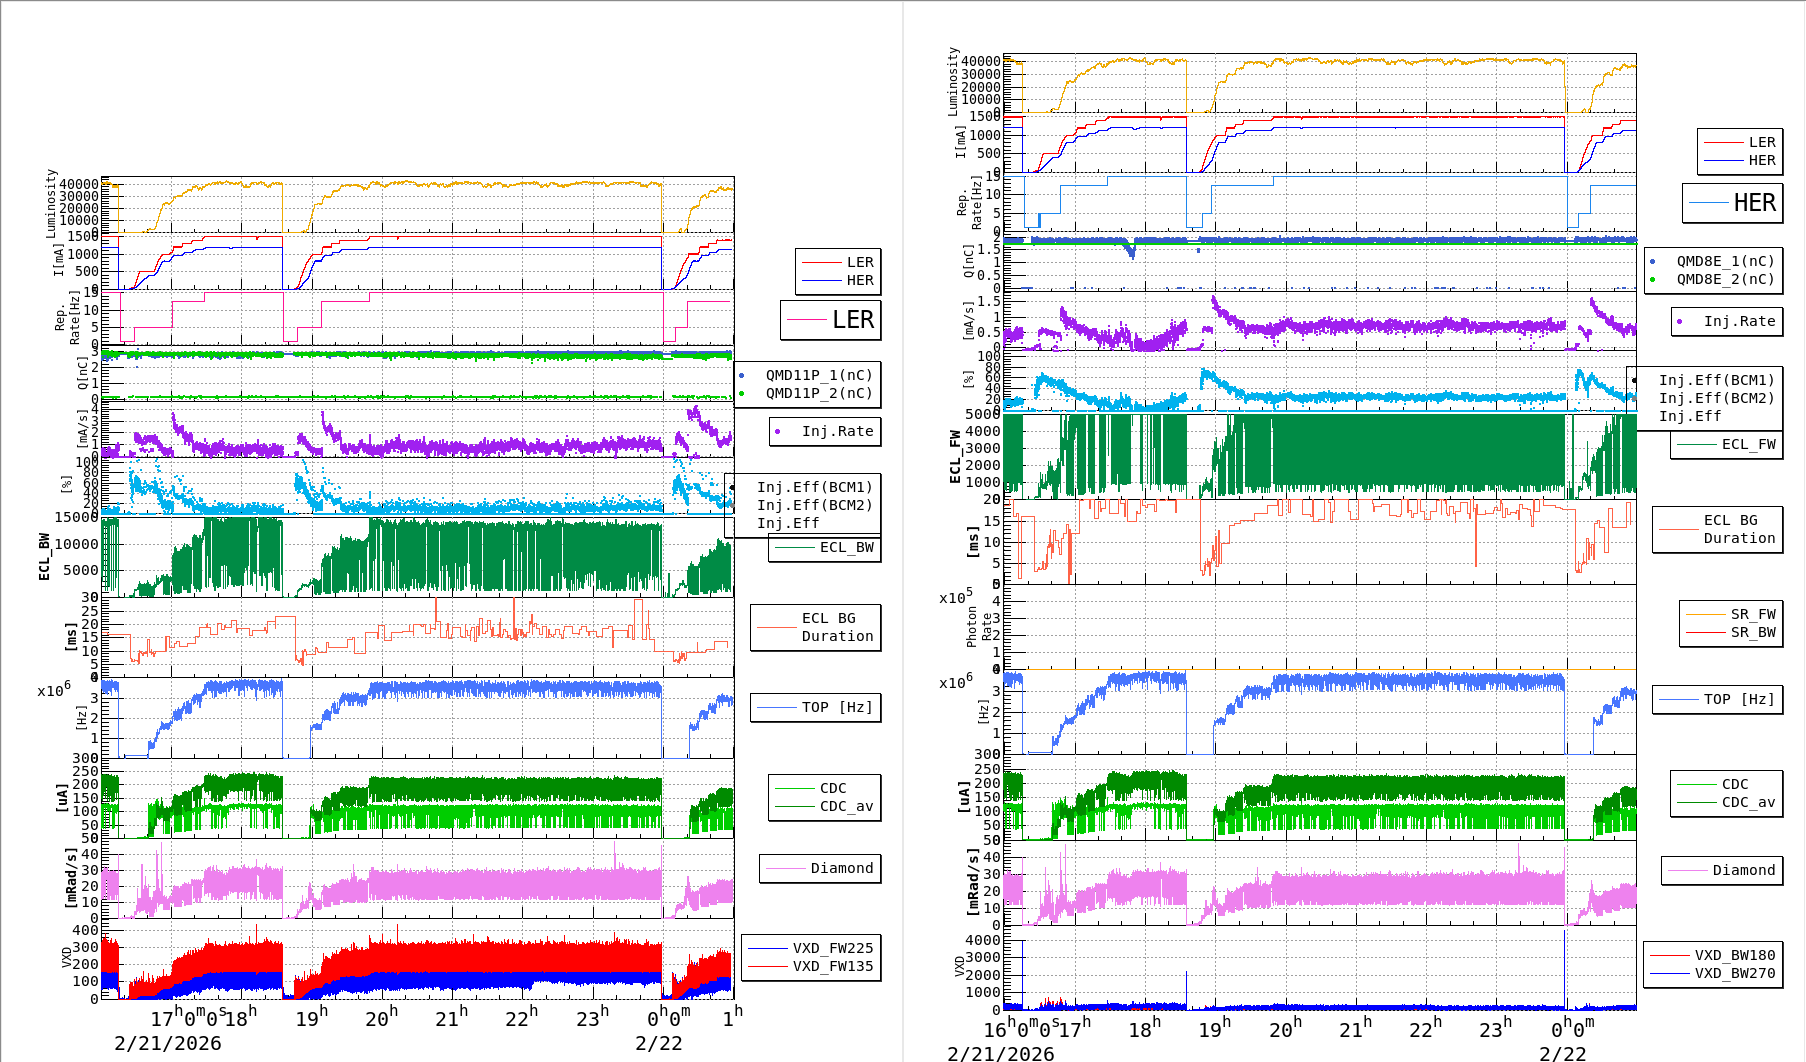Select Inj.Eff(BCM1) legend entry in left panel
Image resolution: width=1806 pixels, height=1062 pixels.
pyautogui.click(x=814, y=487)
